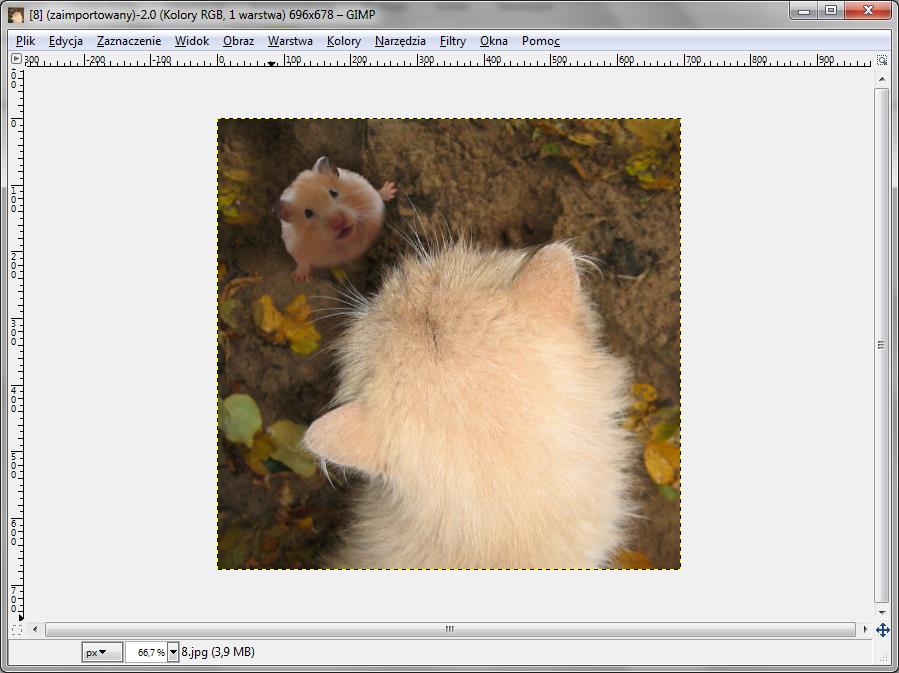The height and width of the screenshot is (673, 899).
Task: Open the Warstwa menu
Action: 290,41
